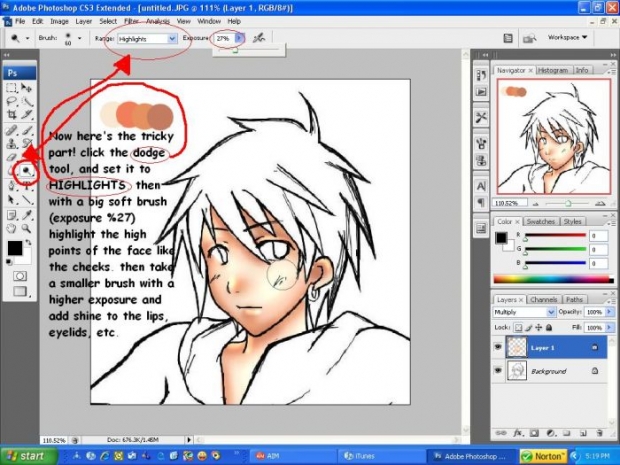Select the Rectangular Marquee tool
This screenshot has width=620, height=465.
click(12, 87)
